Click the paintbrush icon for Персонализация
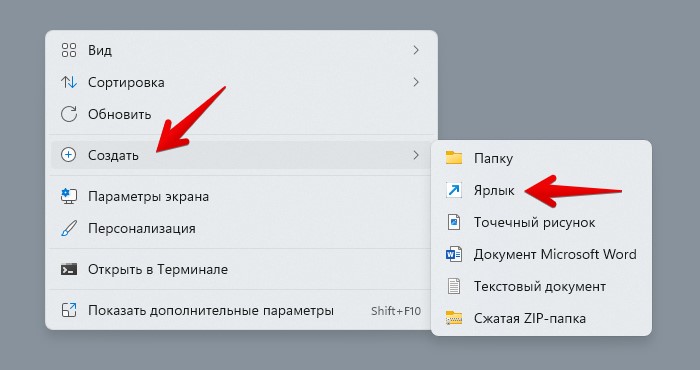The height and width of the screenshot is (370, 700). pos(69,229)
